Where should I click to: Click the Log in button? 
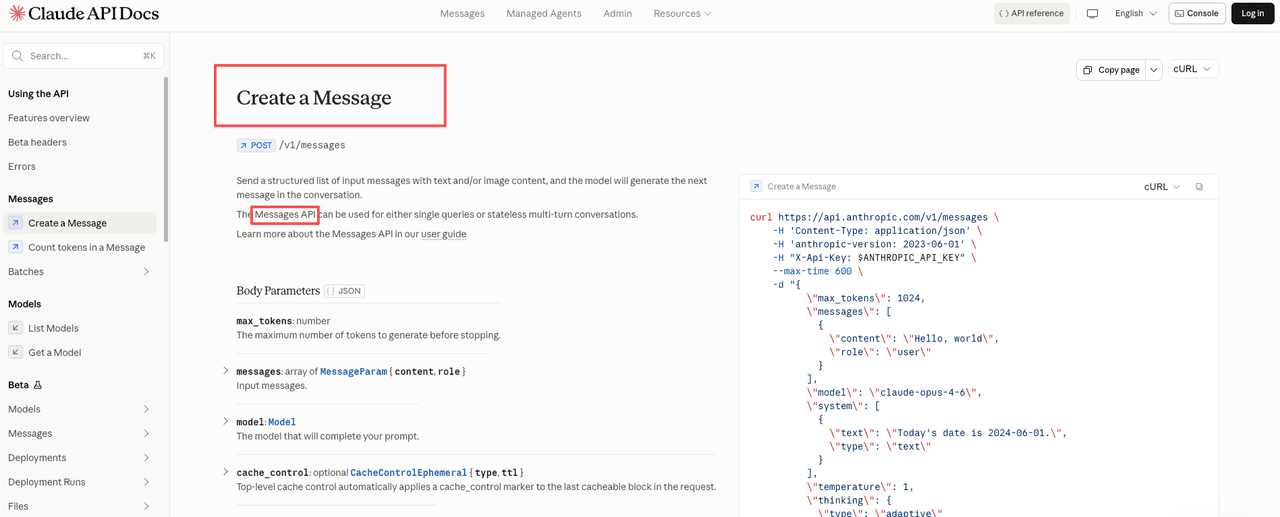(1253, 14)
